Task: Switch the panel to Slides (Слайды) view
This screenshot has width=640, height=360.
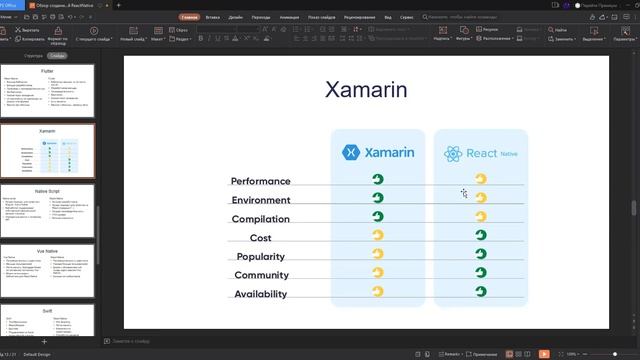Action: pyautogui.click(x=57, y=56)
